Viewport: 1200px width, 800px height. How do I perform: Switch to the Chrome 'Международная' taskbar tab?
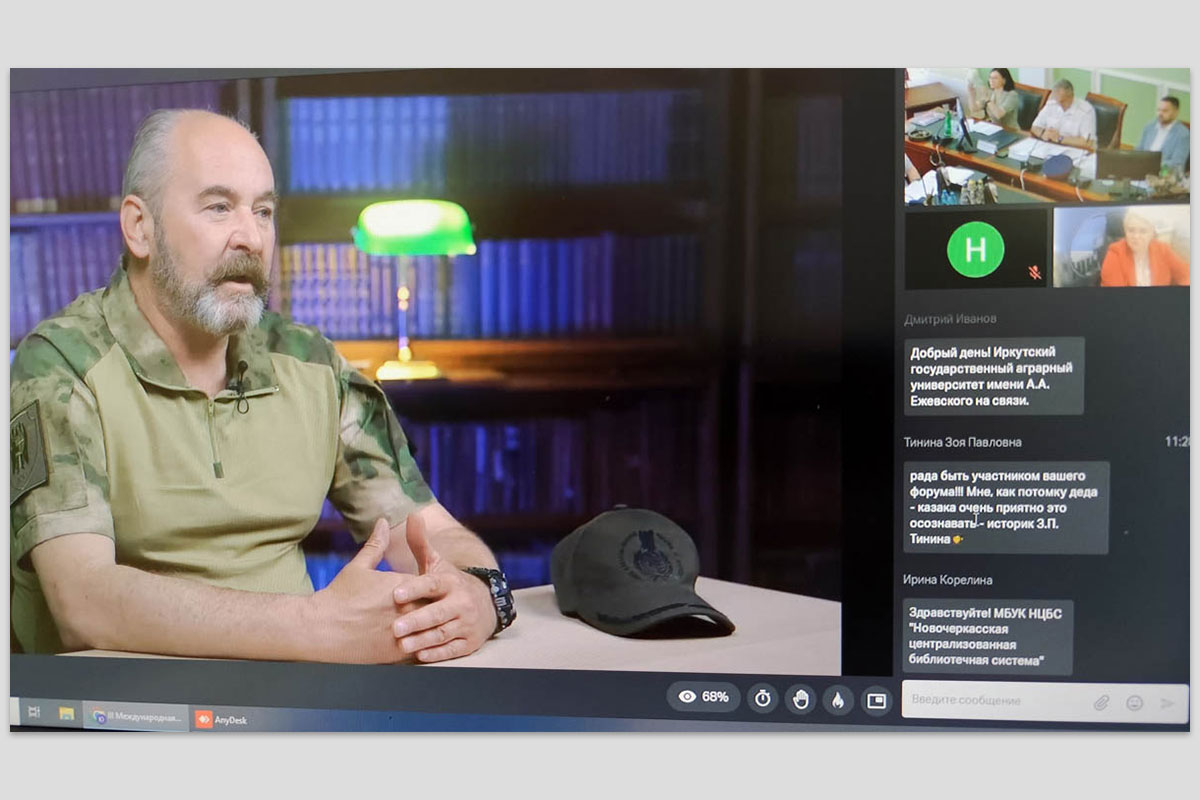(136, 716)
